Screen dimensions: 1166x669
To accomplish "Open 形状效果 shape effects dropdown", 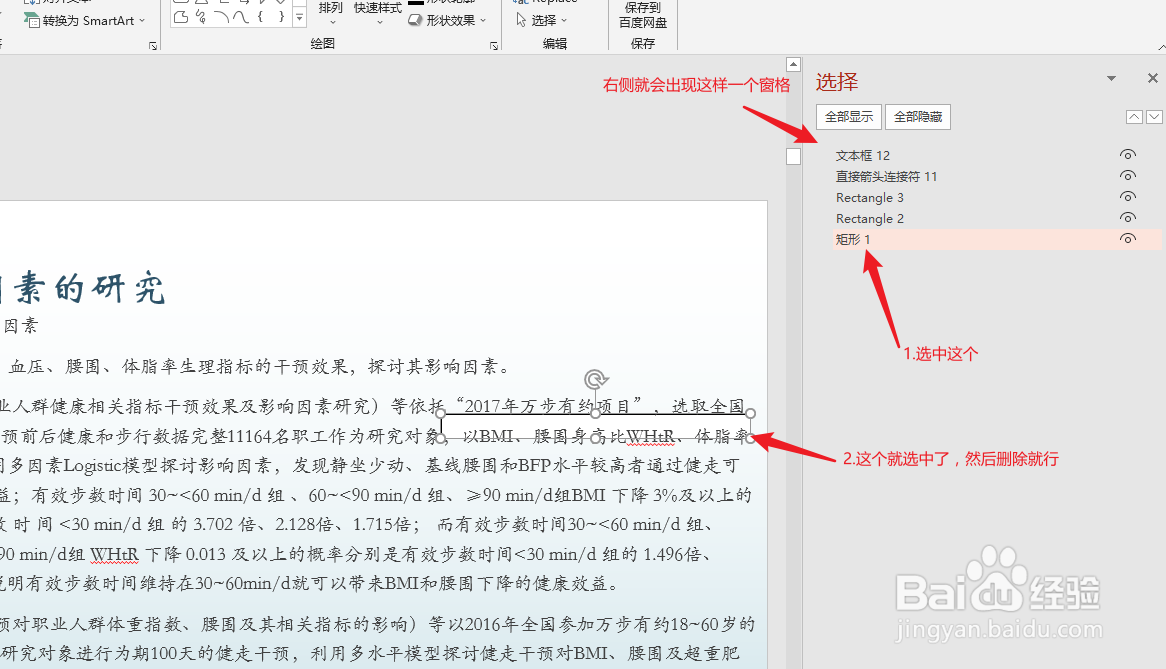I will (x=448, y=20).
